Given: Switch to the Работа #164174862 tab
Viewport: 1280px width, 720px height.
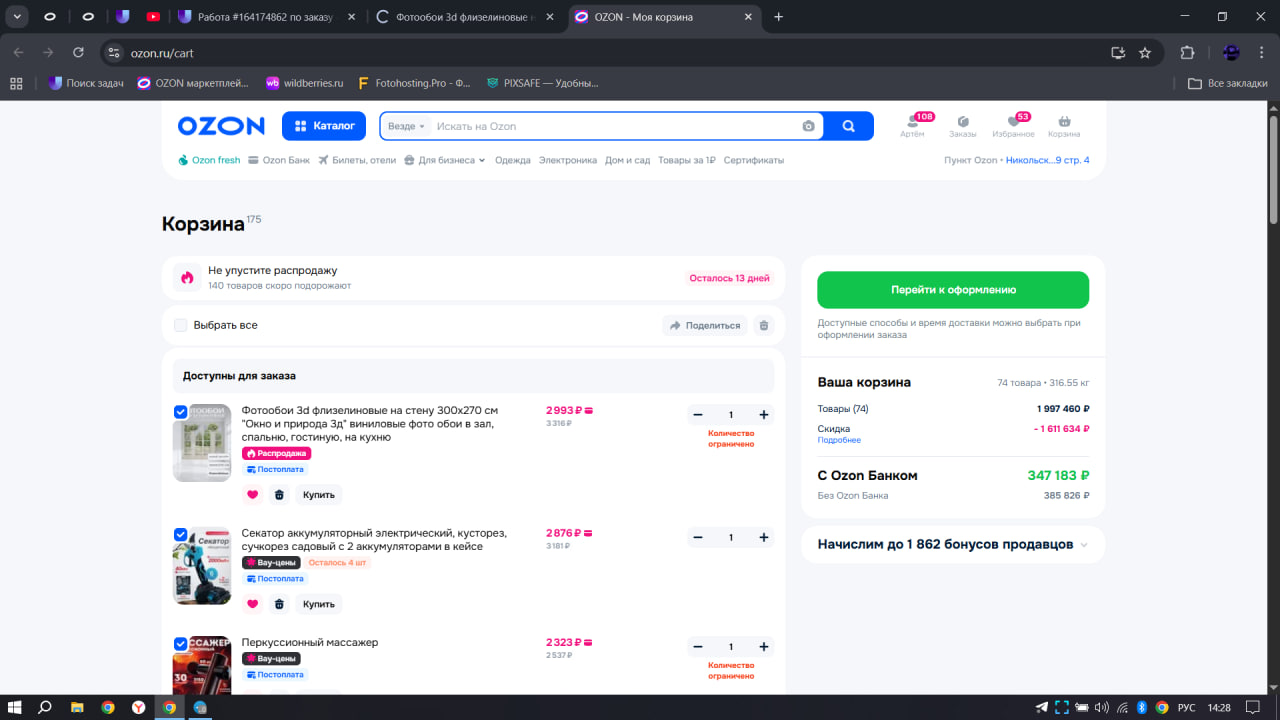Looking at the screenshot, I should click(267, 16).
